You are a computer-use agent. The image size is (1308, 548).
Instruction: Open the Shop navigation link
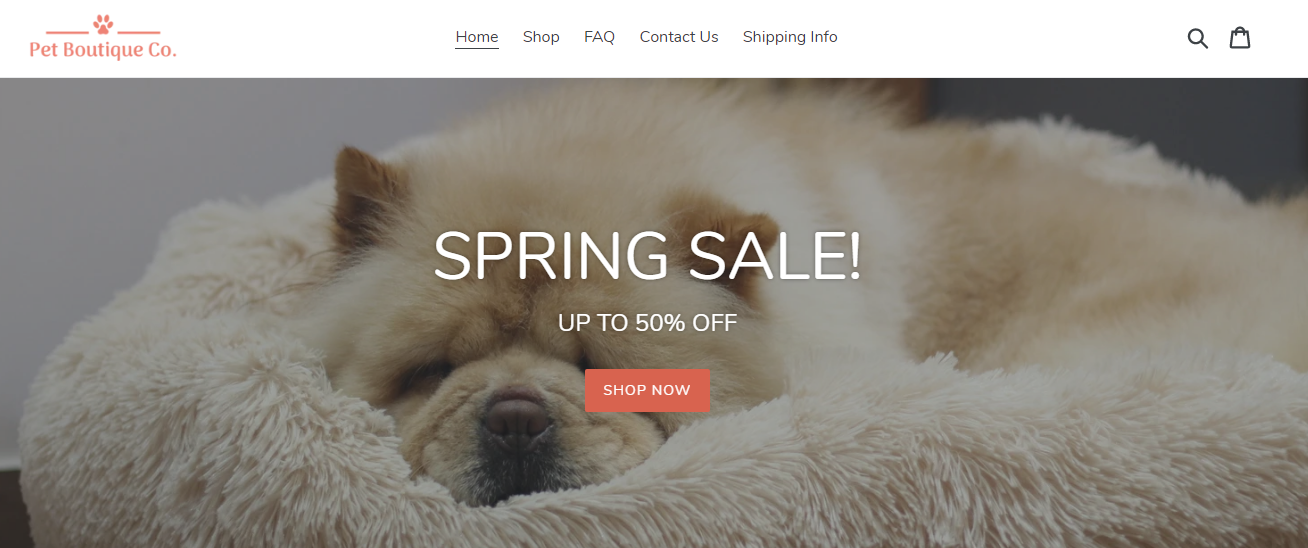pyautogui.click(x=541, y=37)
